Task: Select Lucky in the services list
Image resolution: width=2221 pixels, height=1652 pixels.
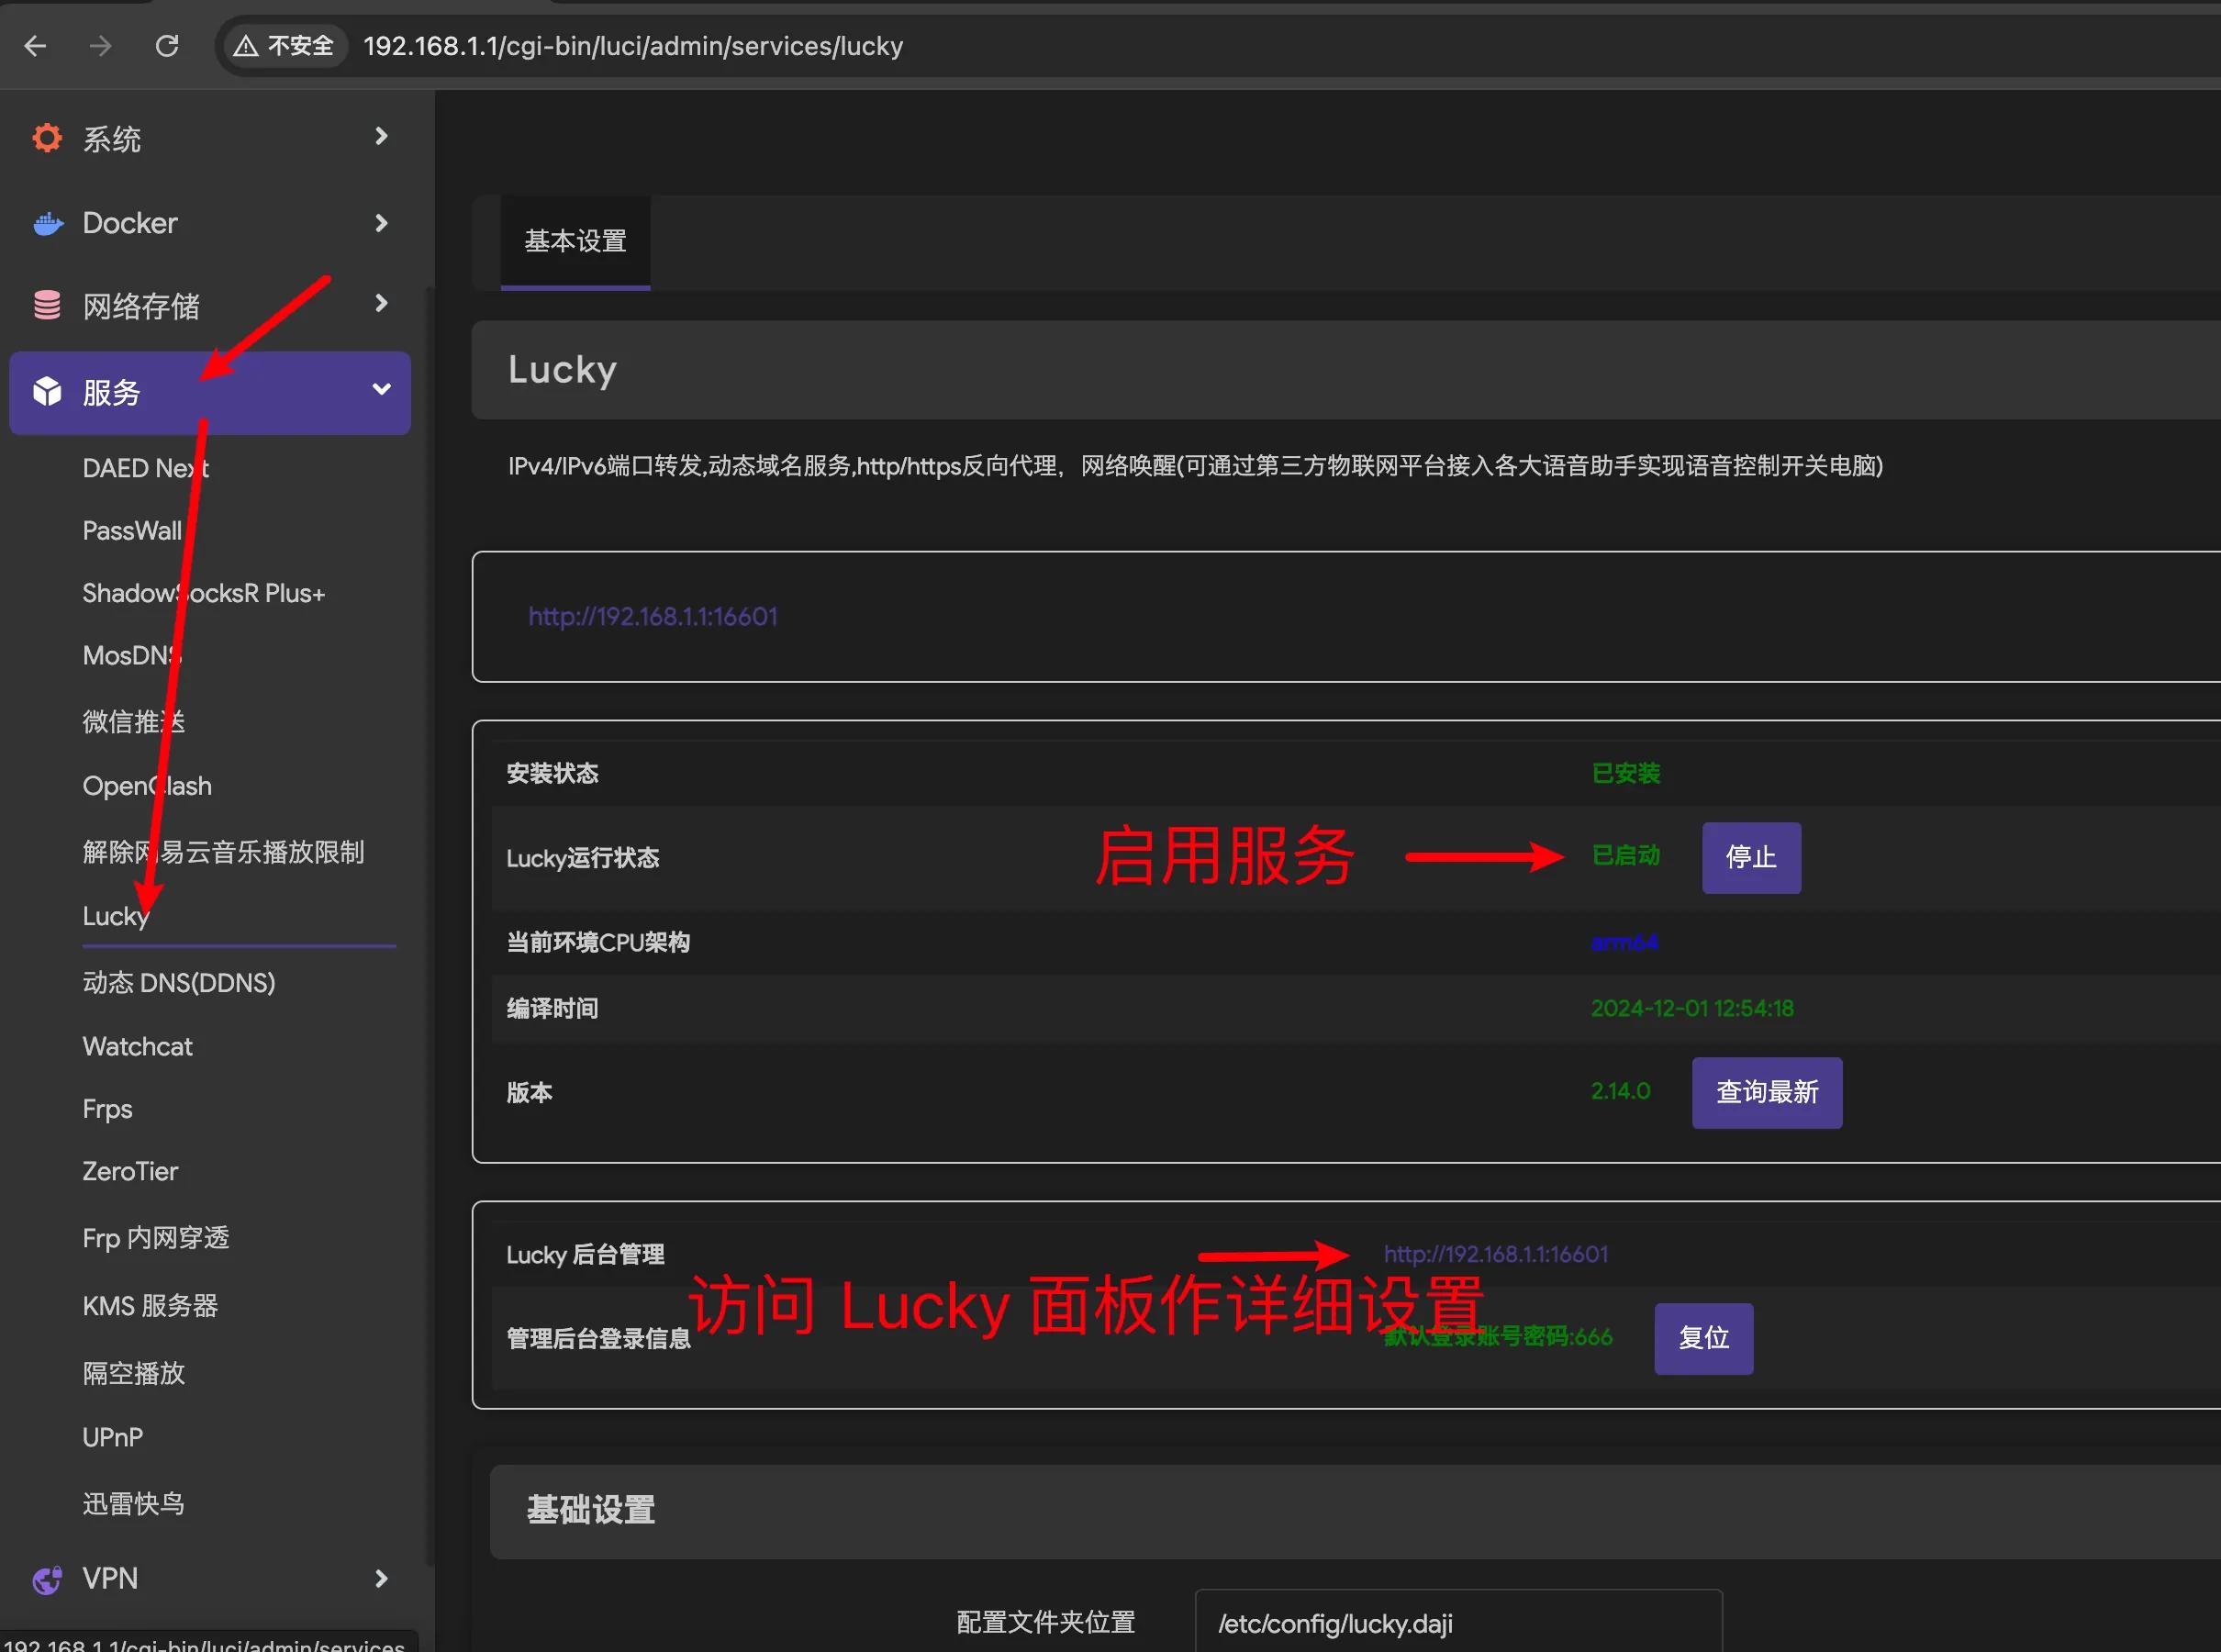Action: (x=116, y=916)
